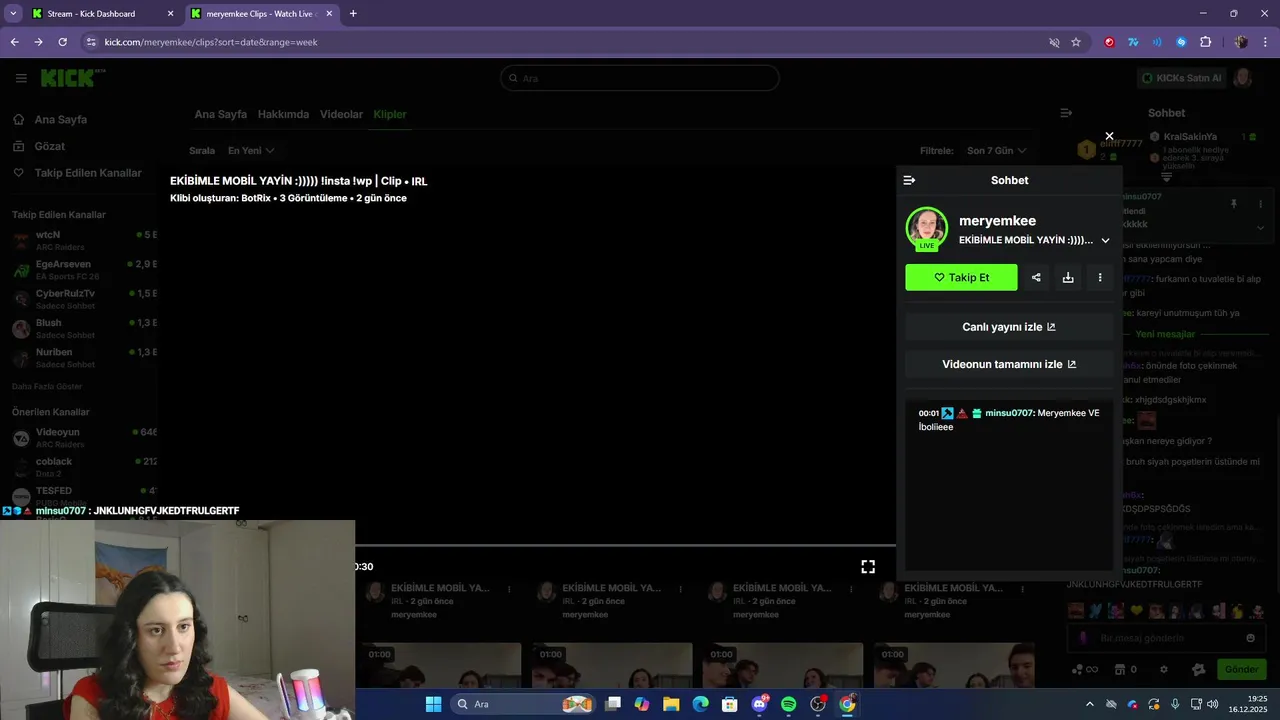The width and height of the screenshot is (1280, 720).
Task: Select wtcN channel in the sidebar
Action: (84, 240)
